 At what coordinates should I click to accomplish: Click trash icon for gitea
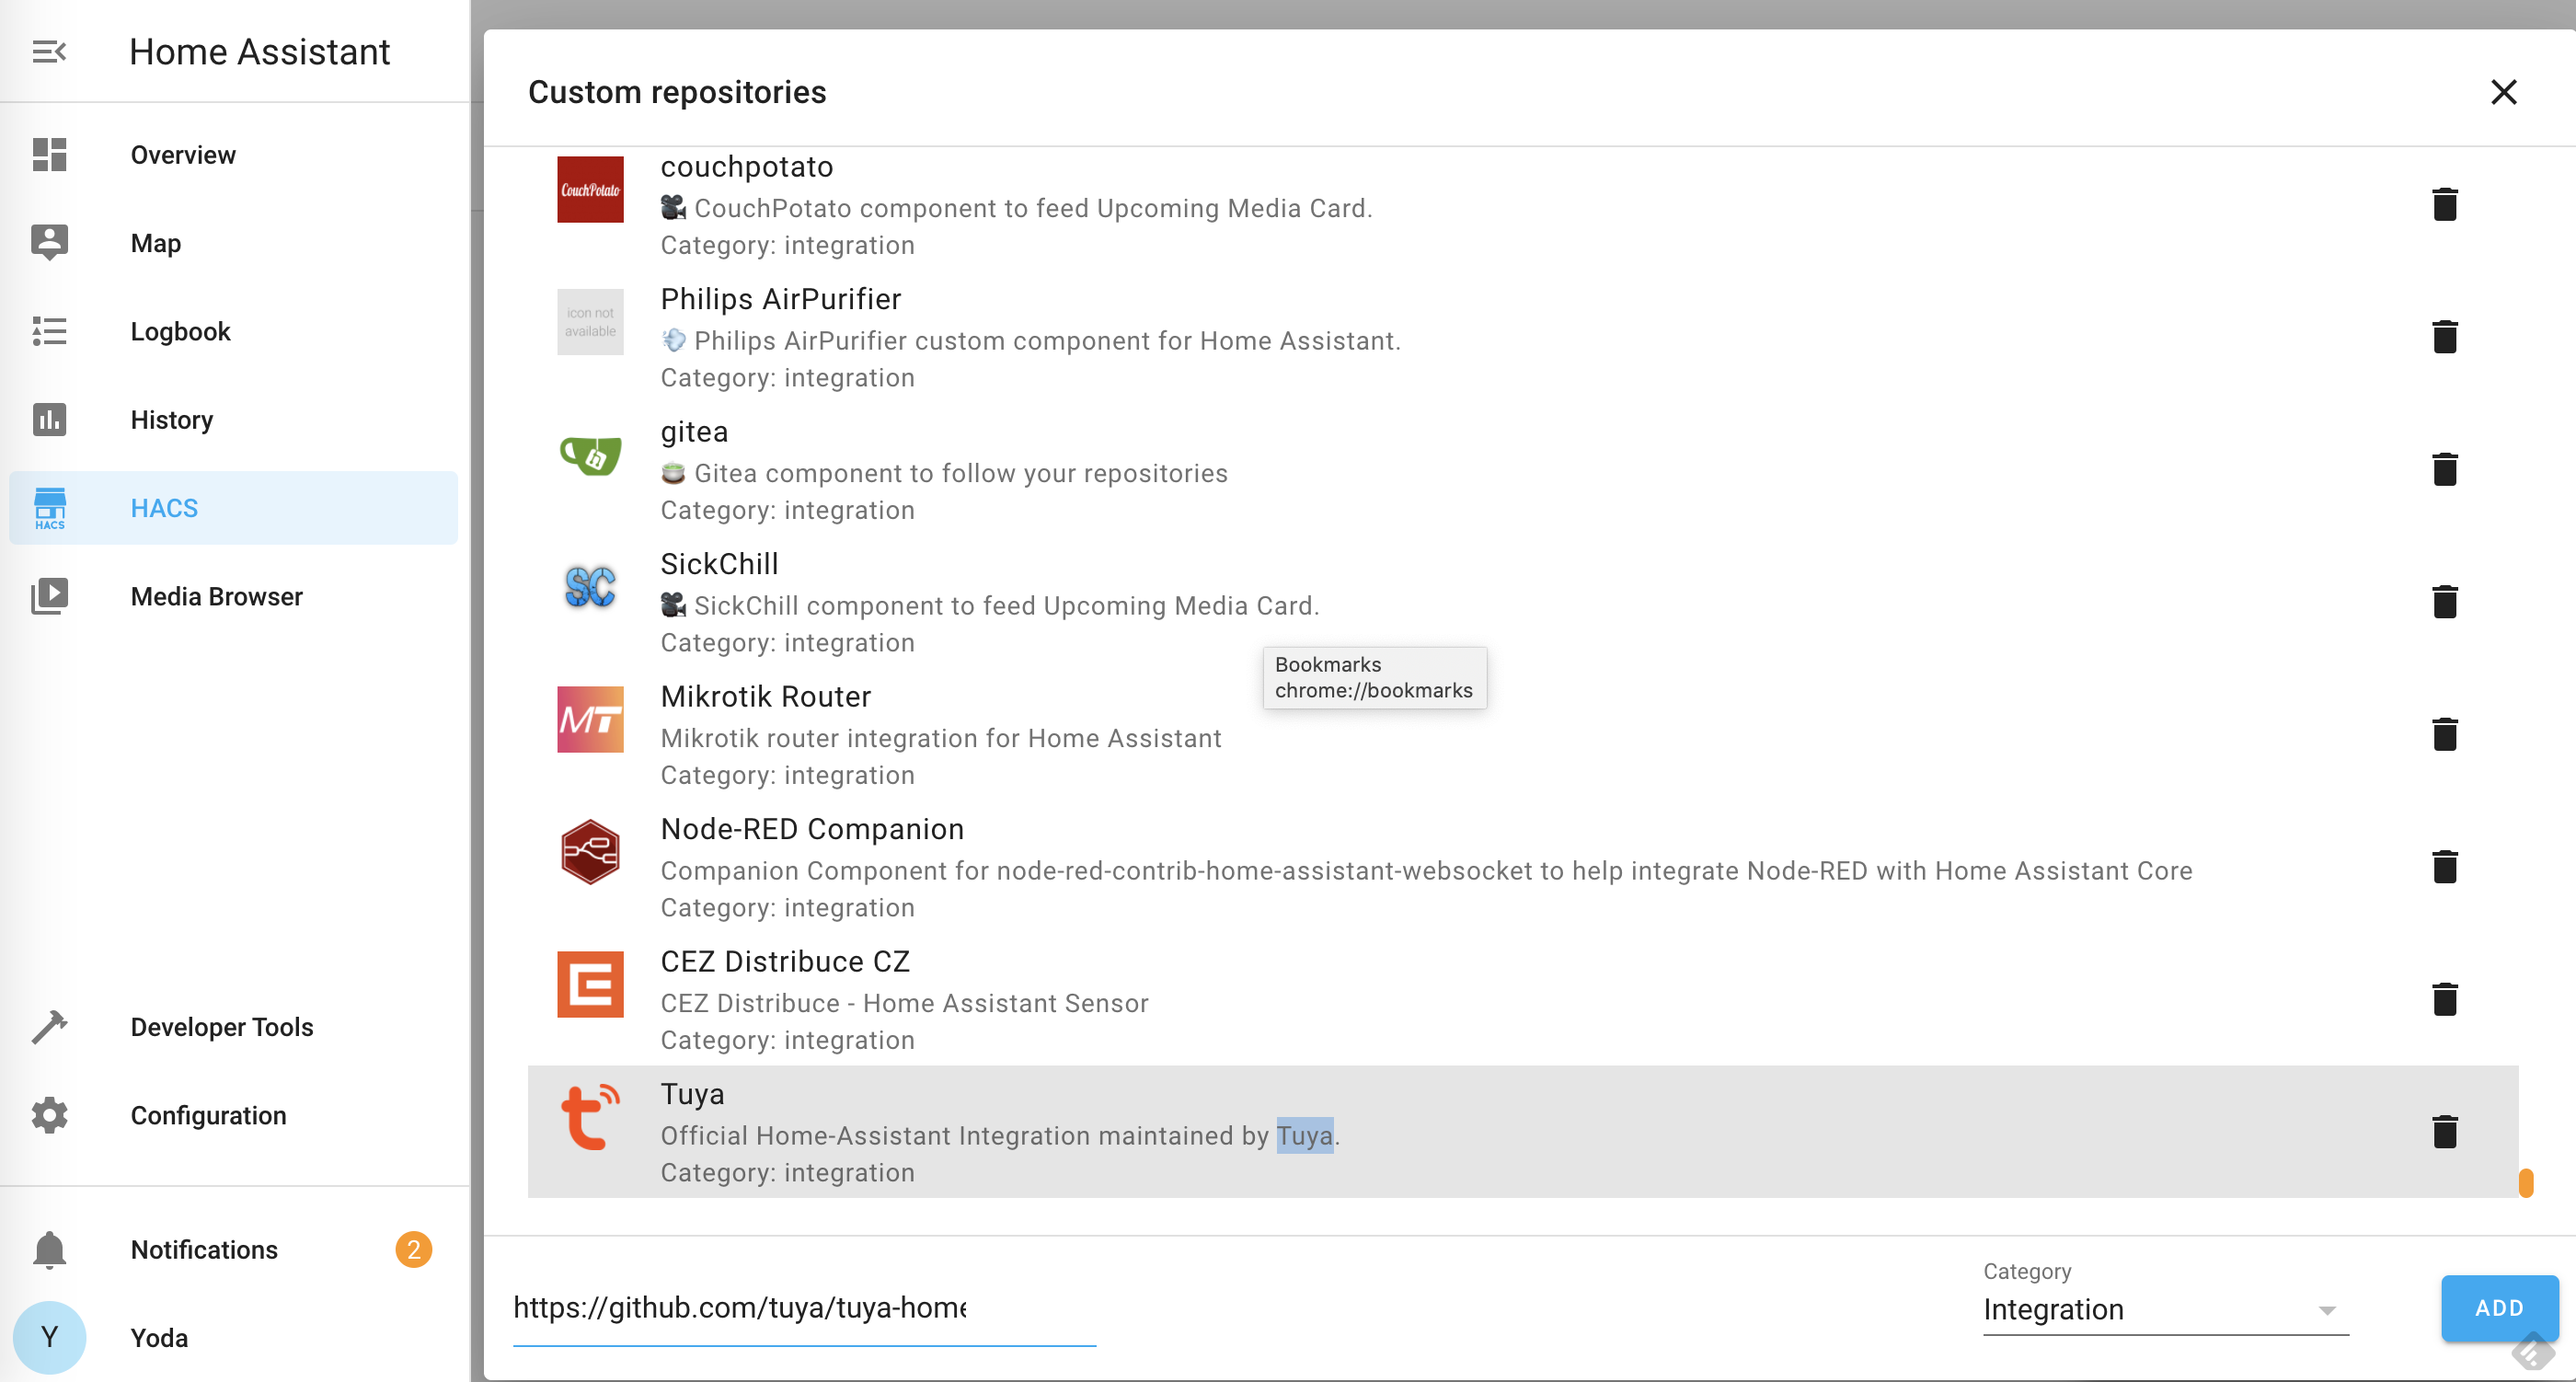2444,469
